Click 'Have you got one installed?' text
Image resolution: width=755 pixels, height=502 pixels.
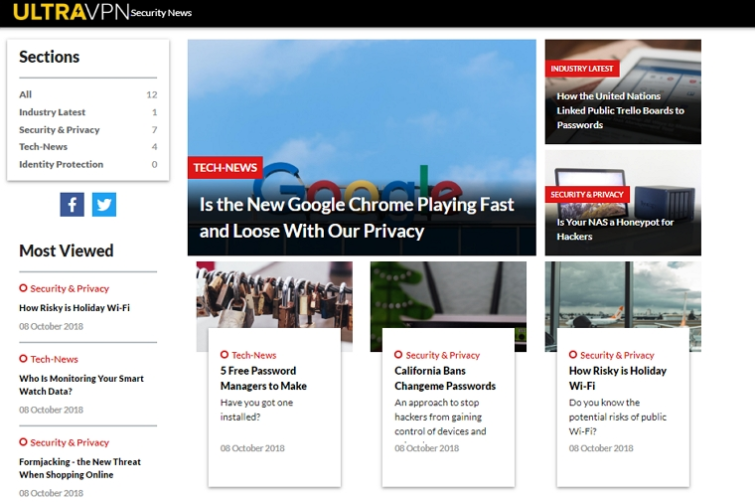(x=257, y=410)
